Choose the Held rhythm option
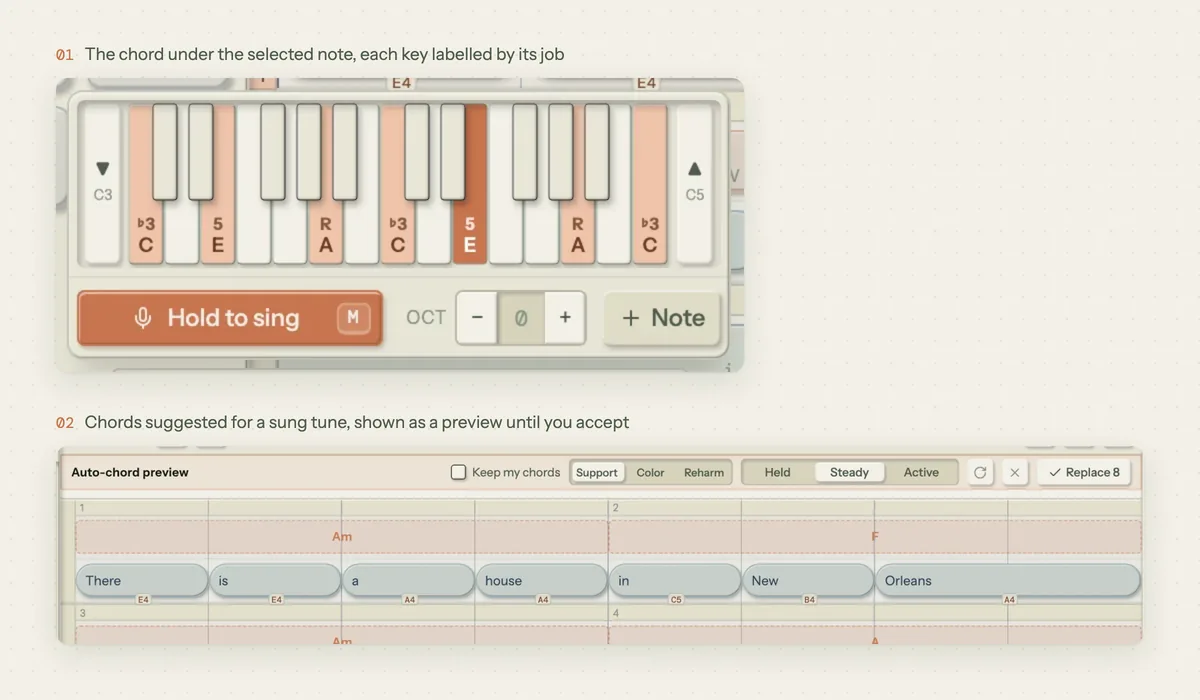This screenshot has height=700, width=1200. click(x=777, y=472)
